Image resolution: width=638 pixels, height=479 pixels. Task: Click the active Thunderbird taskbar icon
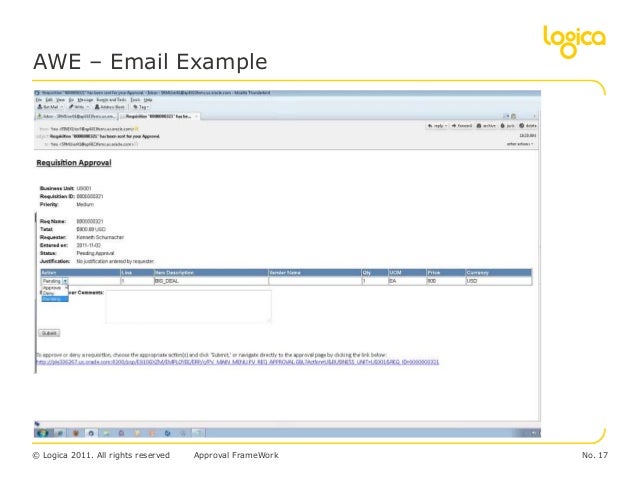tap(91, 433)
